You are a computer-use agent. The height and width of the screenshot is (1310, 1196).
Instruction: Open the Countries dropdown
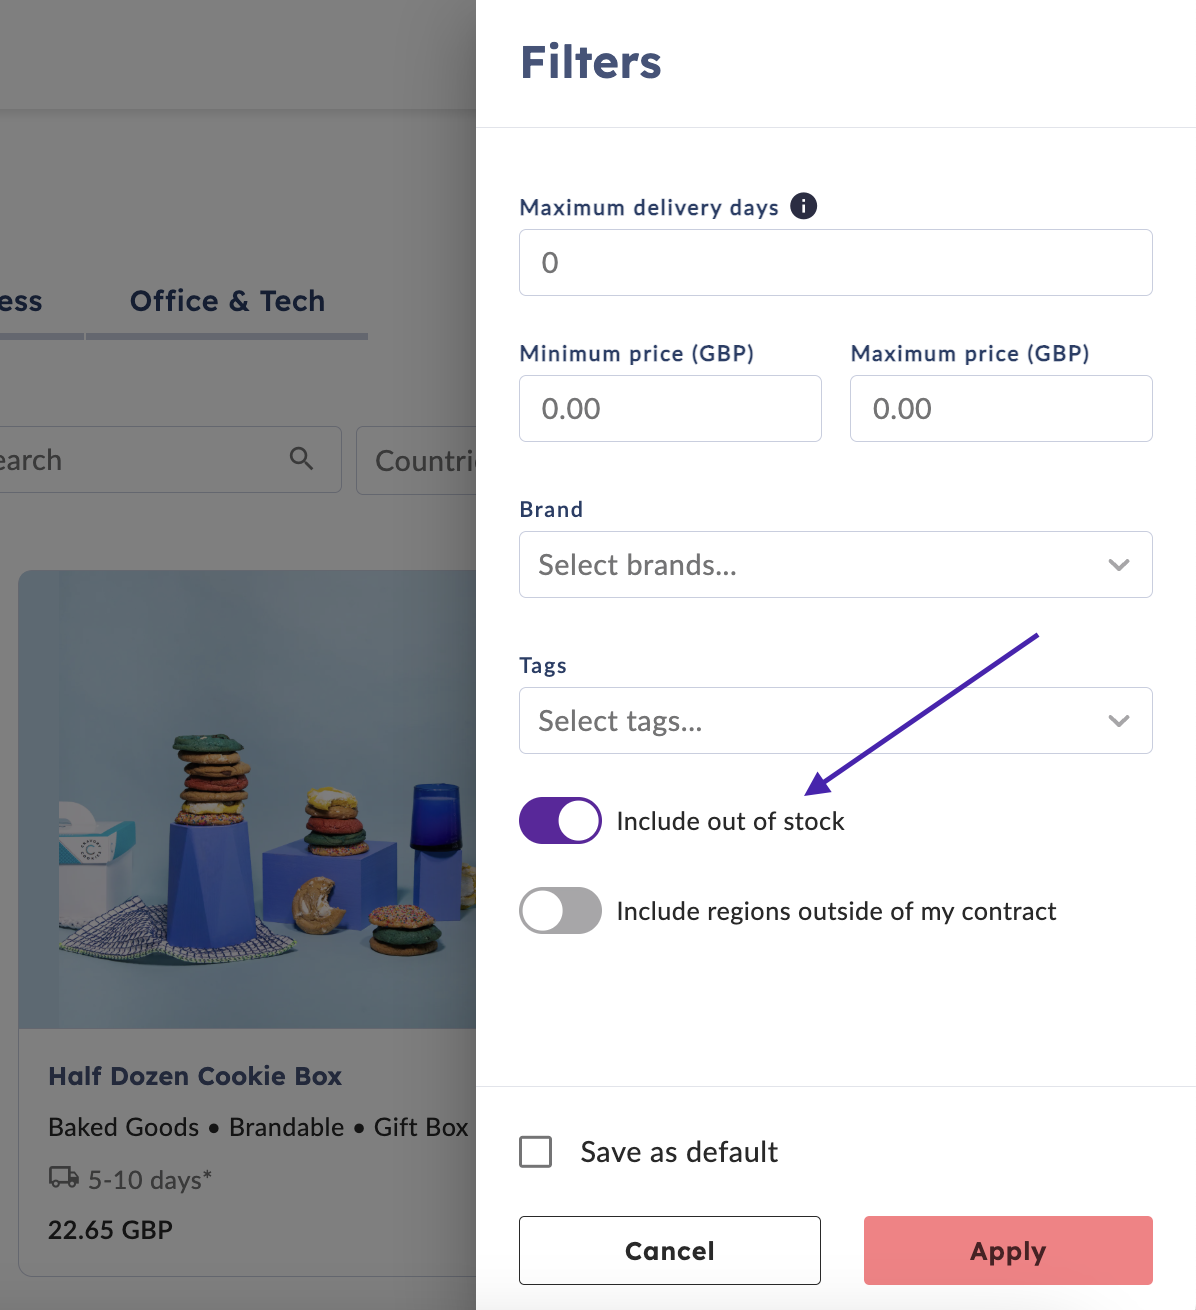coord(416,460)
